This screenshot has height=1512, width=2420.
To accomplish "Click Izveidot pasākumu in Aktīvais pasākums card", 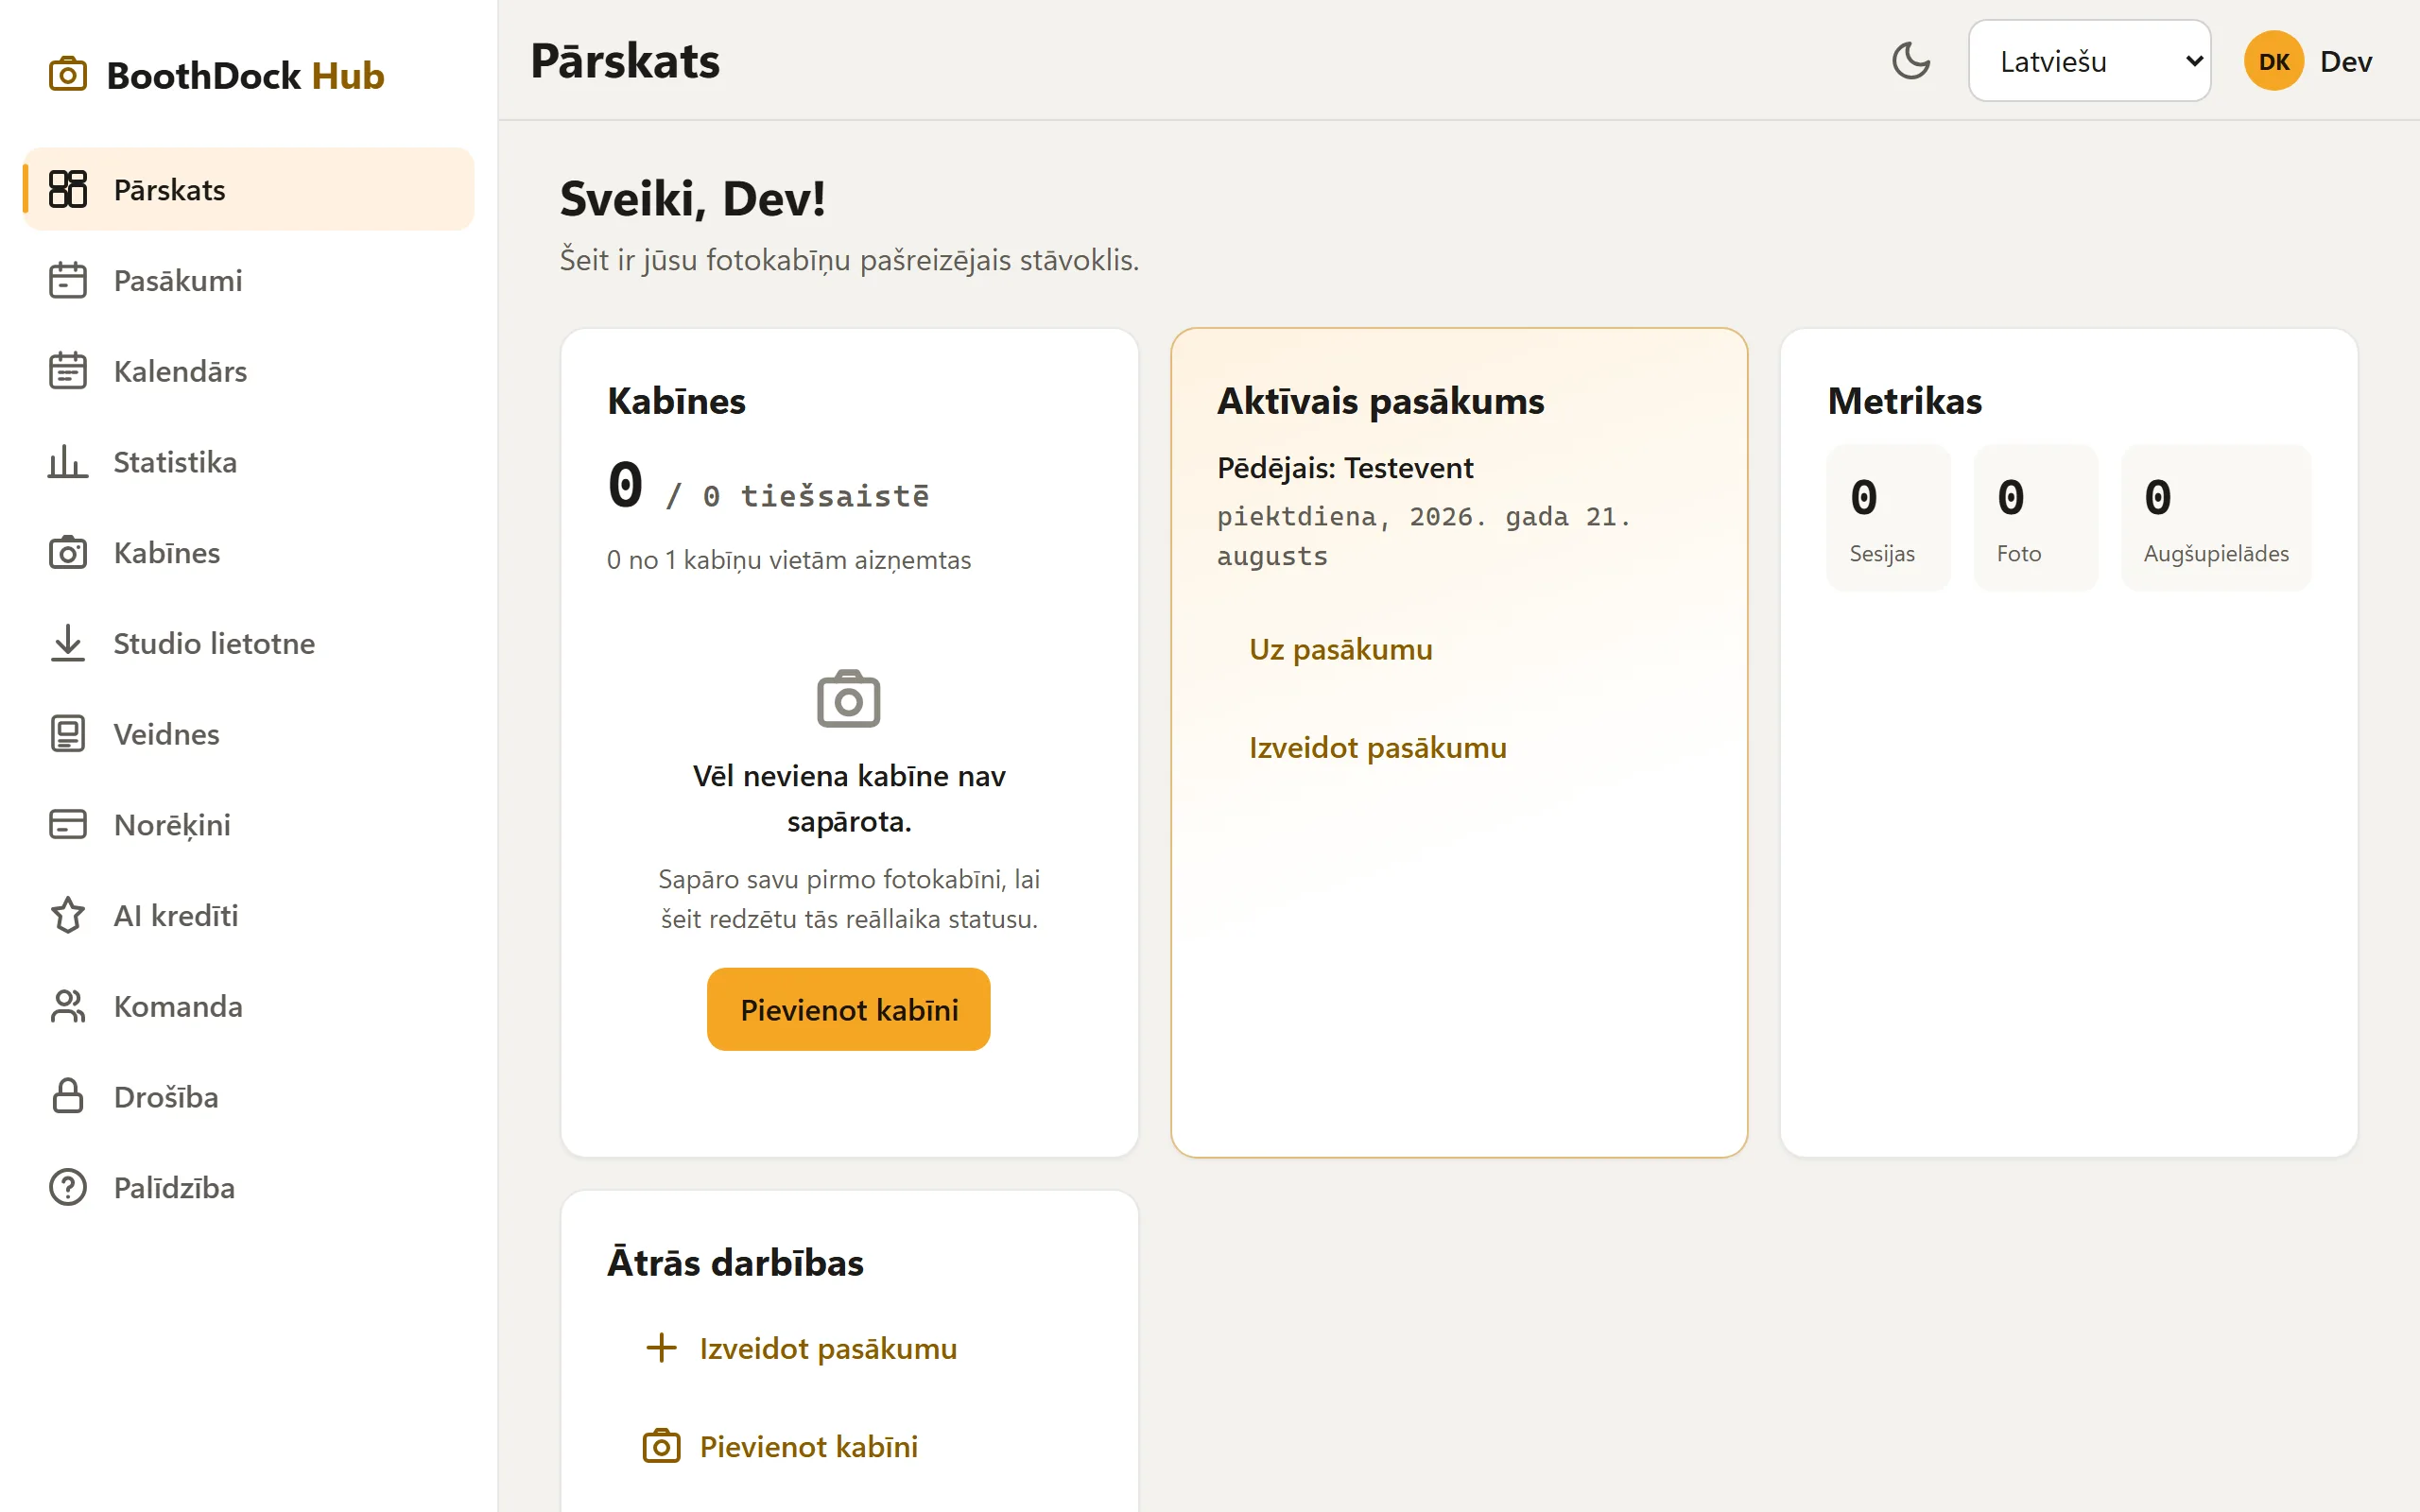I will pyautogui.click(x=1377, y=747).
